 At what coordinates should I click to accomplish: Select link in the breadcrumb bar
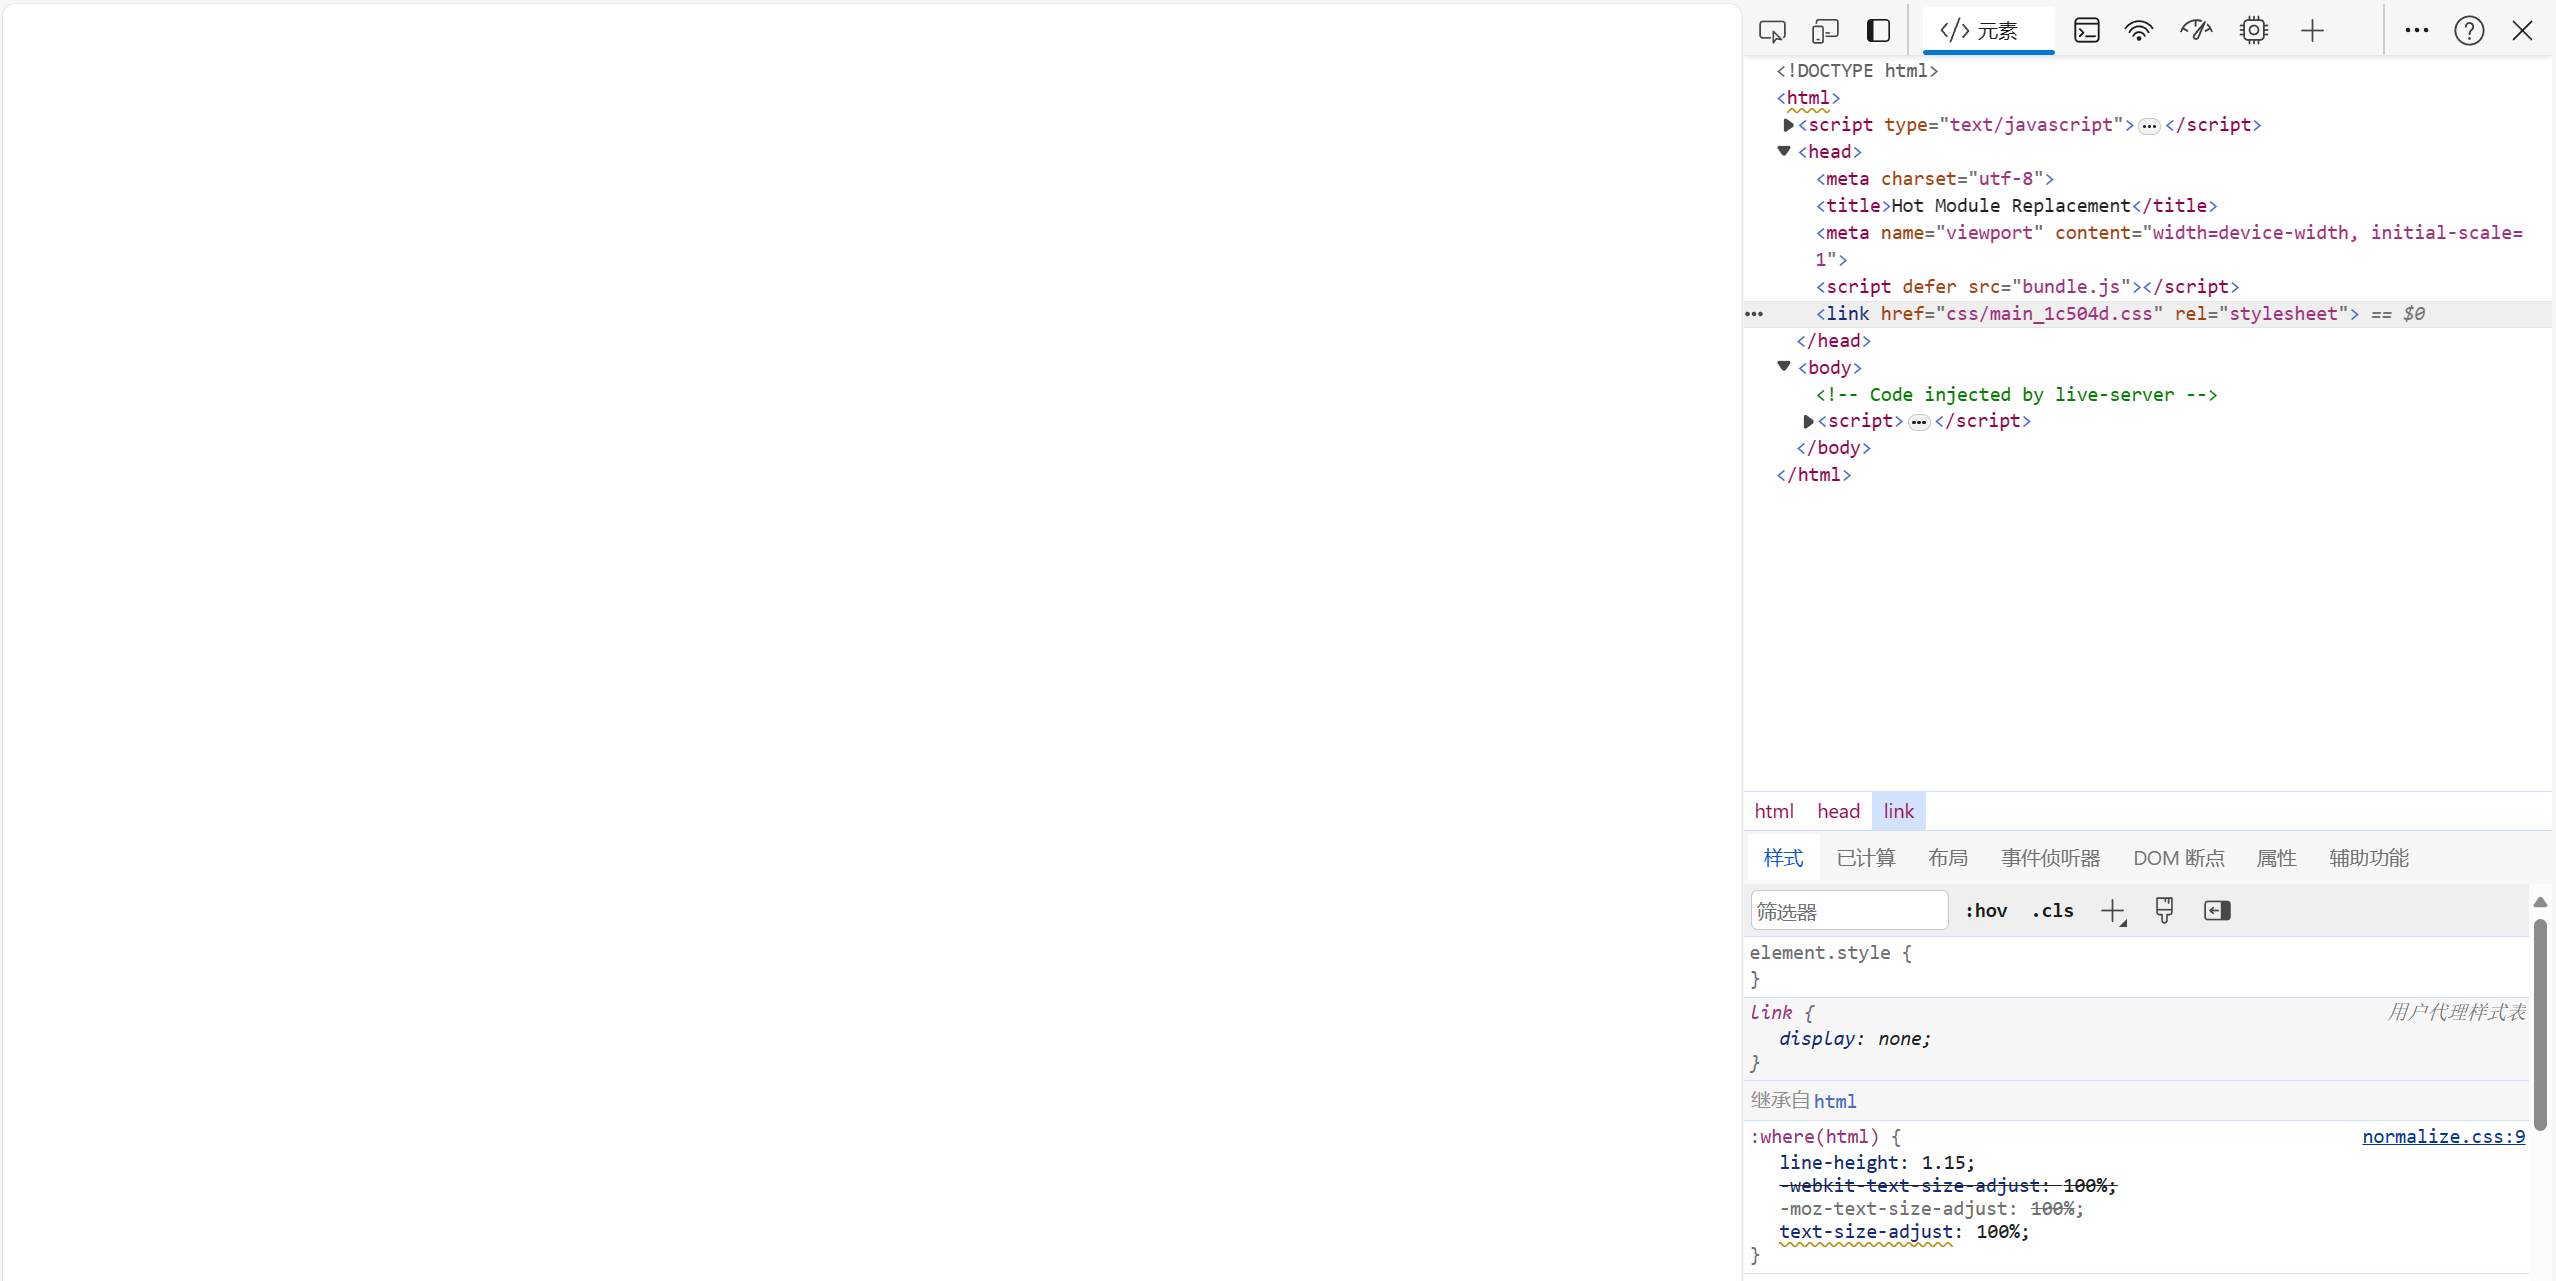click(1898, 811)
